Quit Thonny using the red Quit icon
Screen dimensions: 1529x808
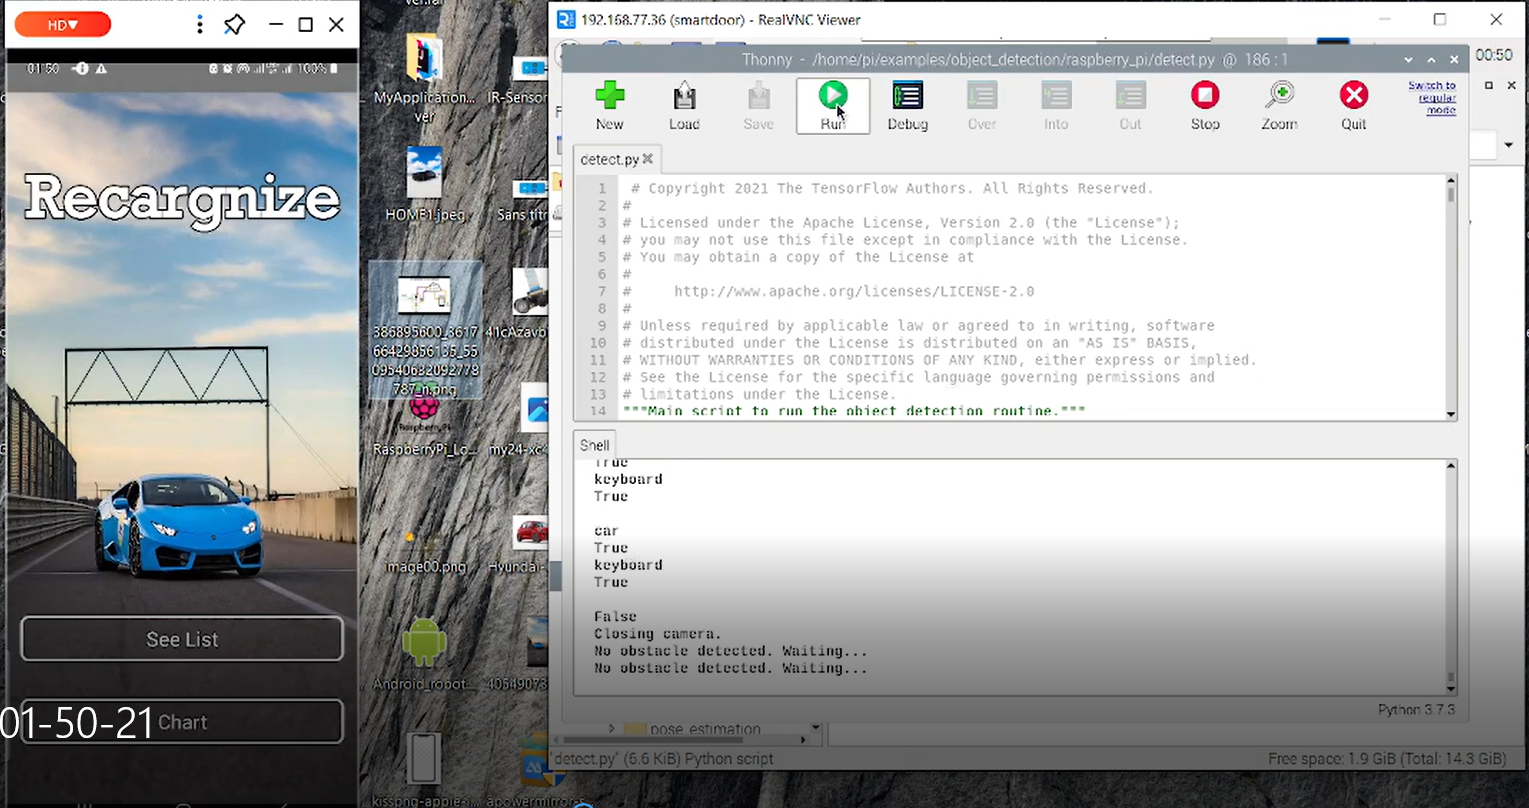tap(1353, 106)
